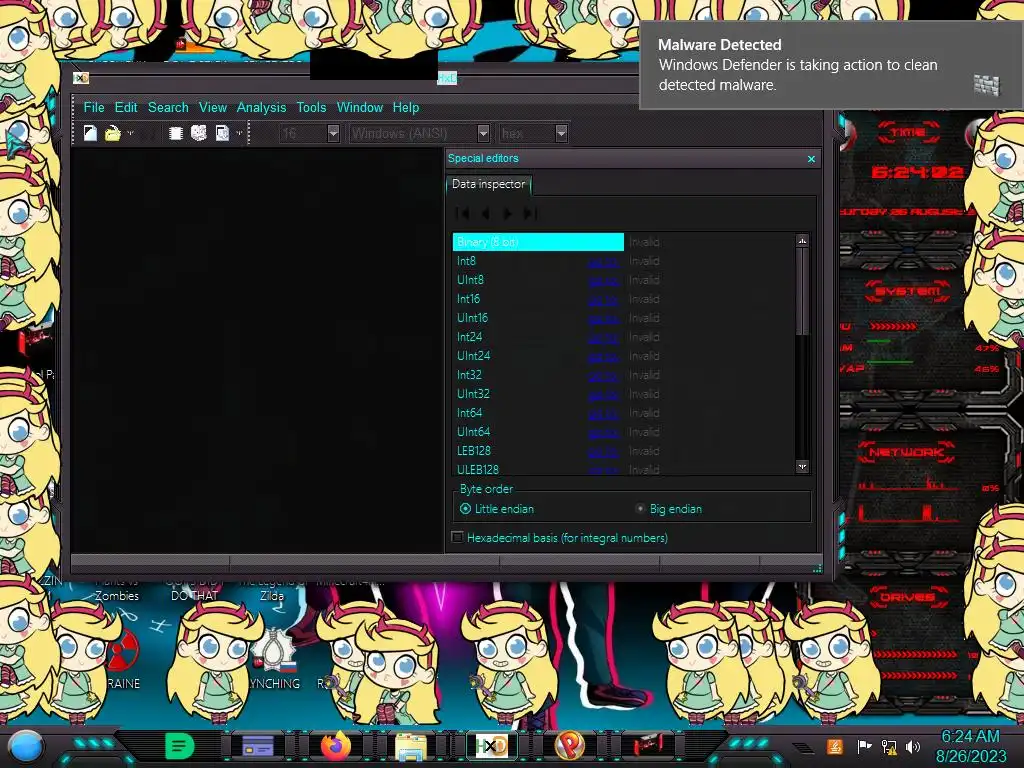Close the Special editors panel
Screen dimensions: 1024x768
[811, 159]
